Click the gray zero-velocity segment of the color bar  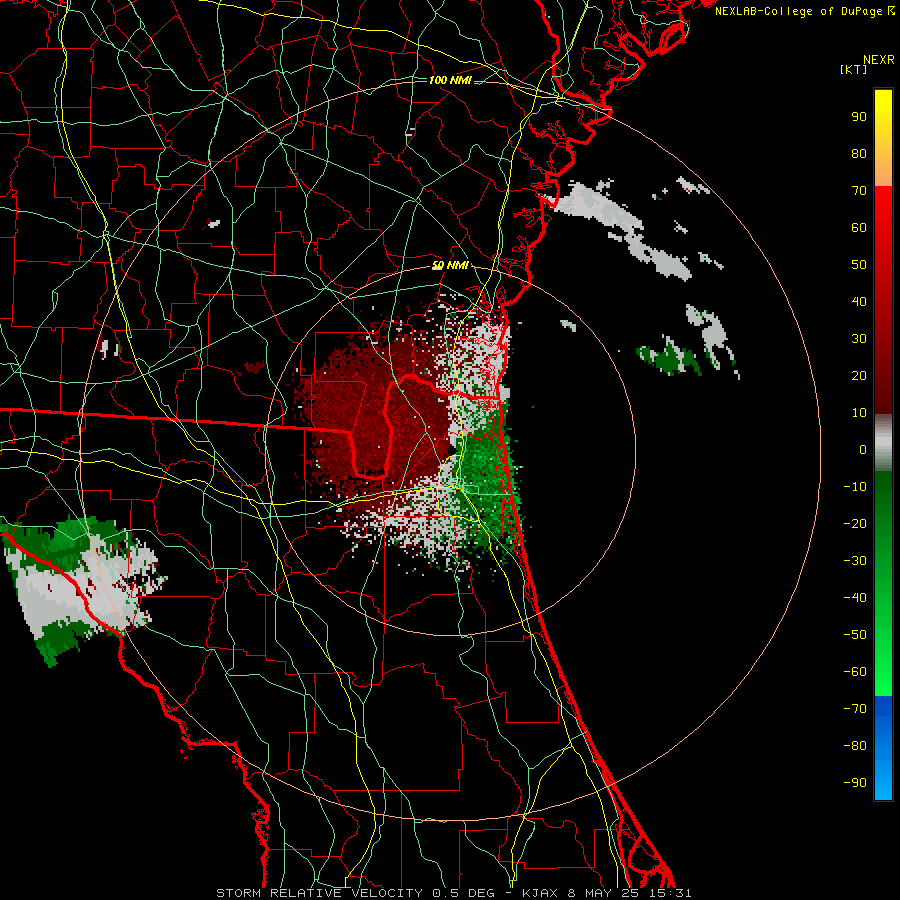883,443
